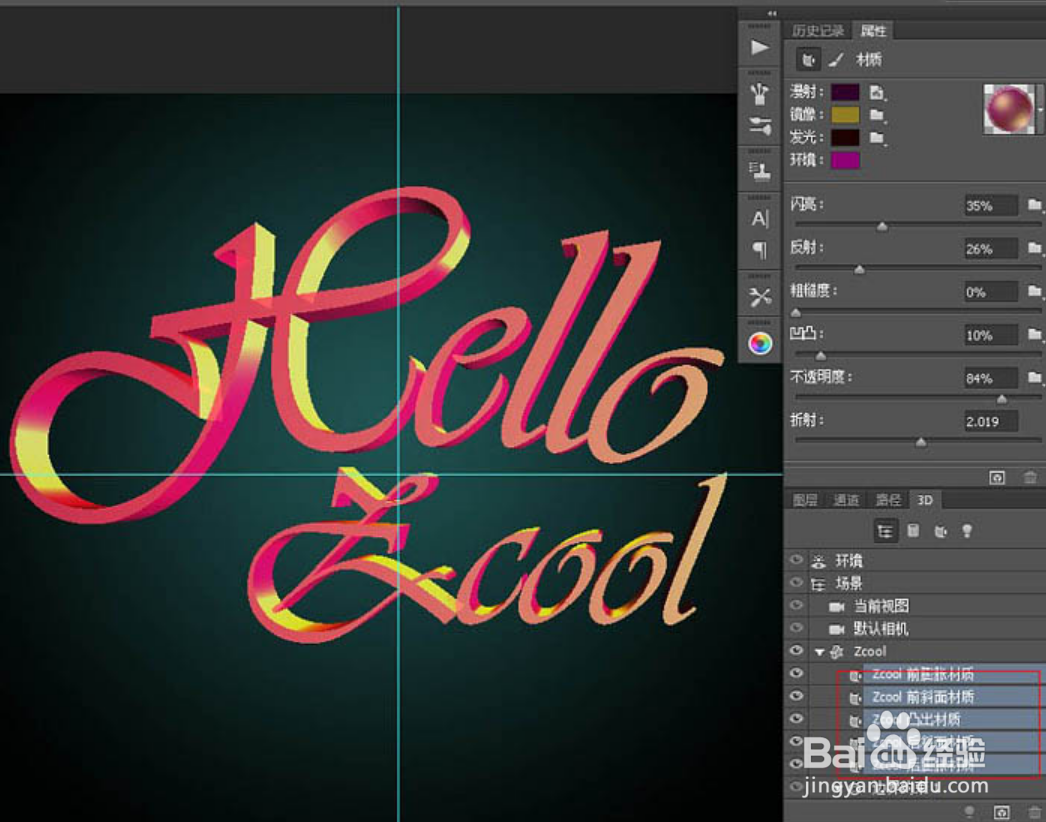Click the 环境 ambient color swatch
The image size is (1046, 822).
pyautogui.click(x=845, y=160)
